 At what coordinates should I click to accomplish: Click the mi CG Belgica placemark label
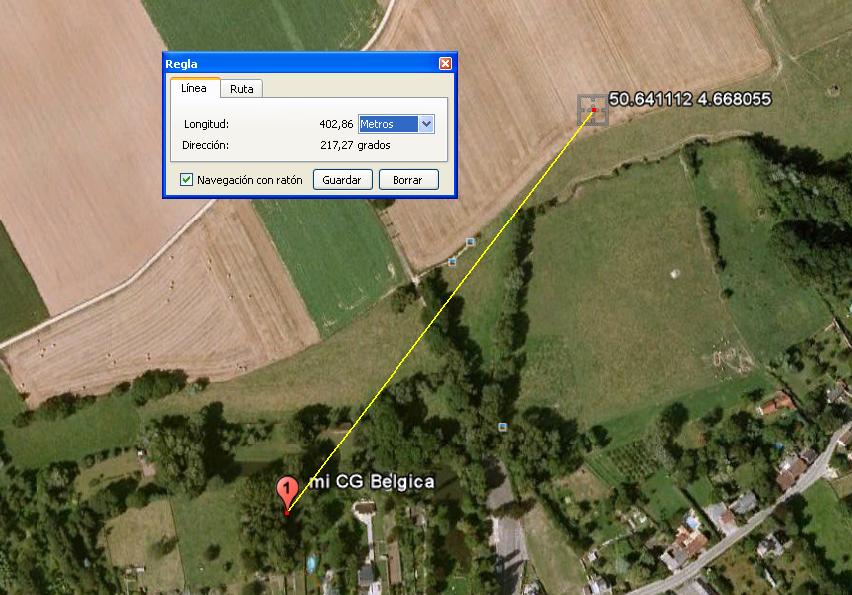(372, 482)
